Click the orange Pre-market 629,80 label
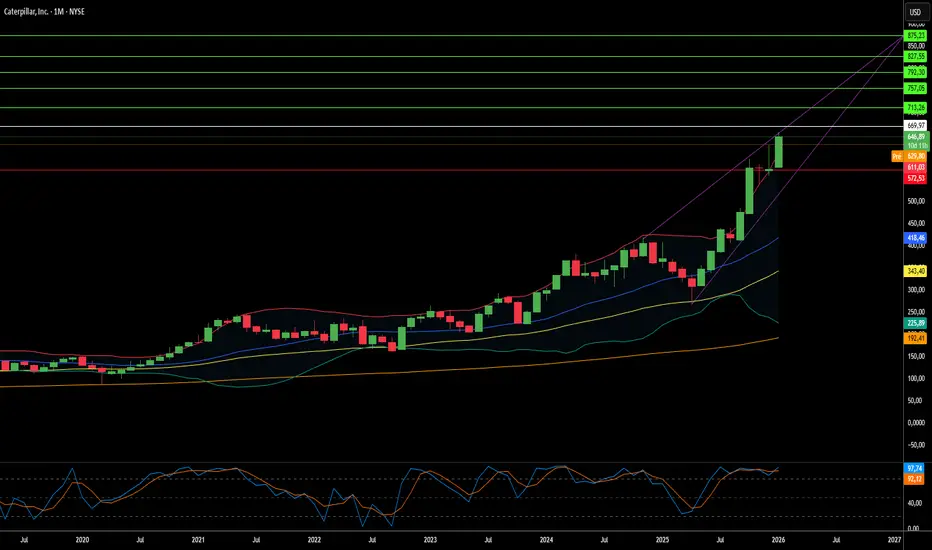Viewport: 932px width, 550px height. 910,156
